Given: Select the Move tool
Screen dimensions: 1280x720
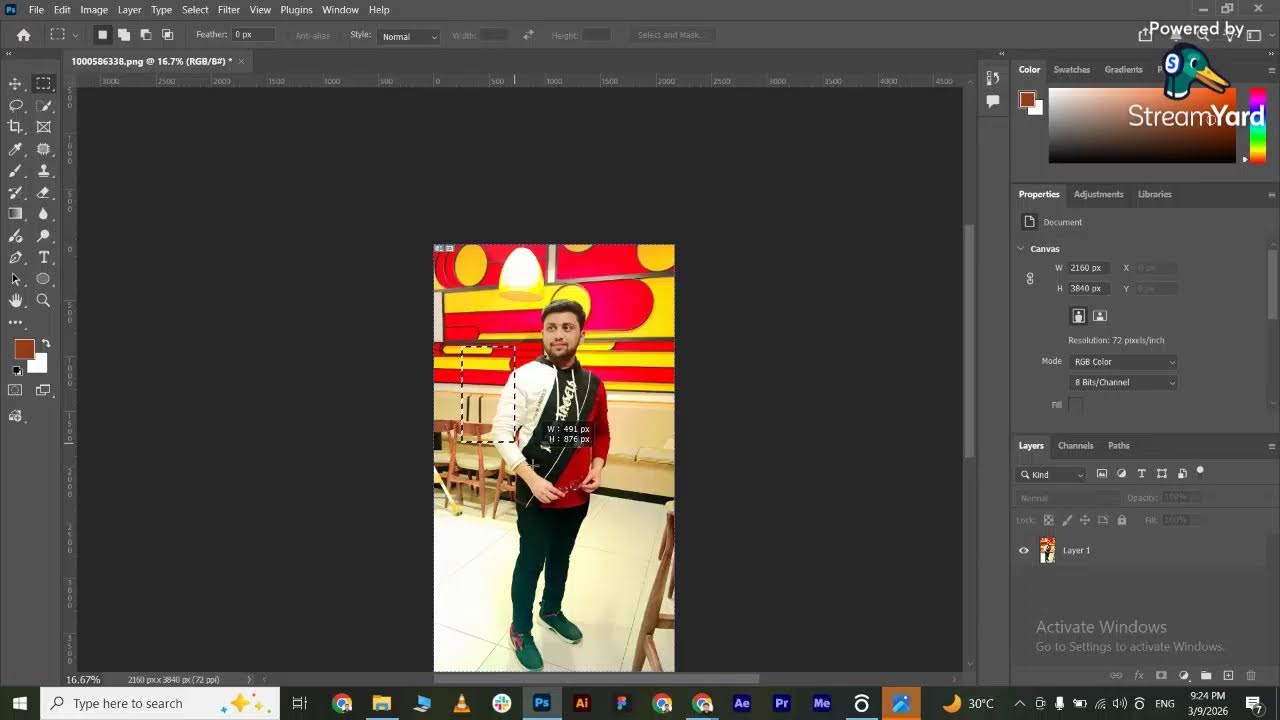Looking at the screenshot, I should (15, 83).
